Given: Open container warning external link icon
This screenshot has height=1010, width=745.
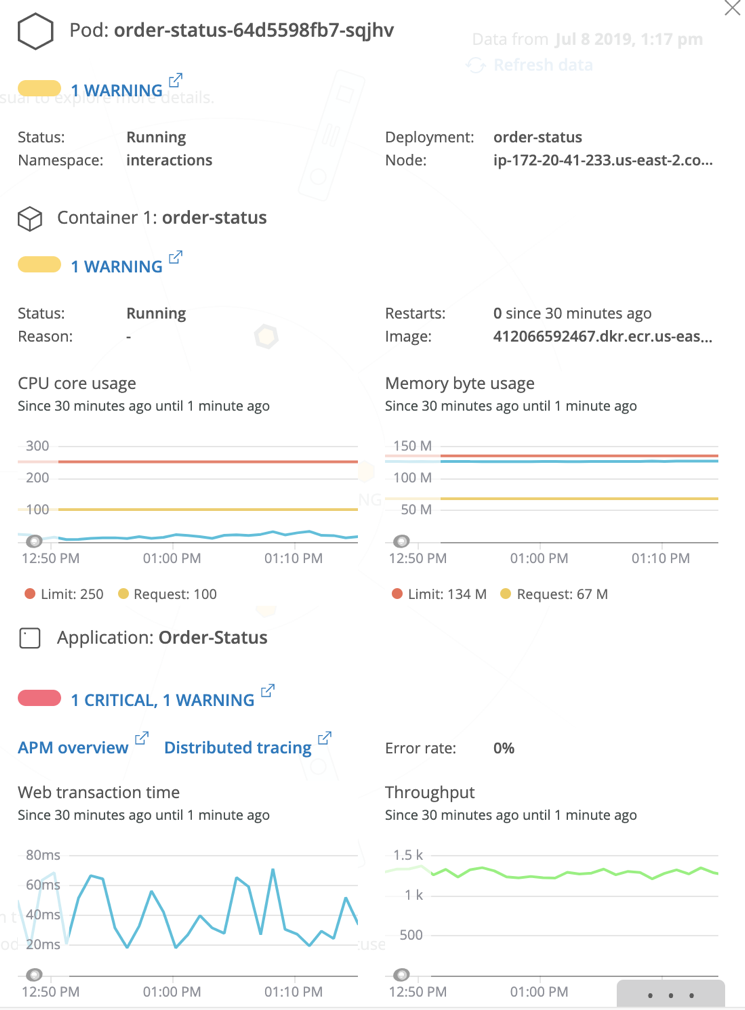Looking at the screenshot, I should [175, 257].
